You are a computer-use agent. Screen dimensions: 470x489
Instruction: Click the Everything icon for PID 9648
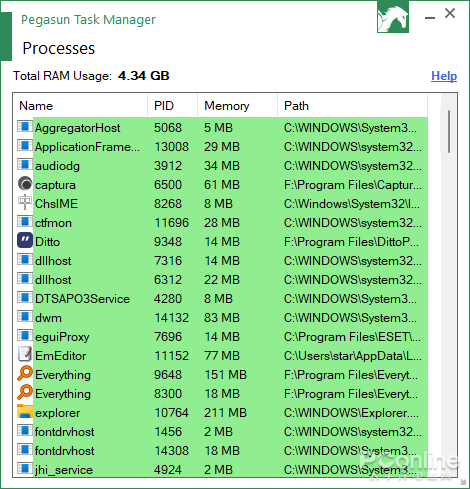coord(25,374)
